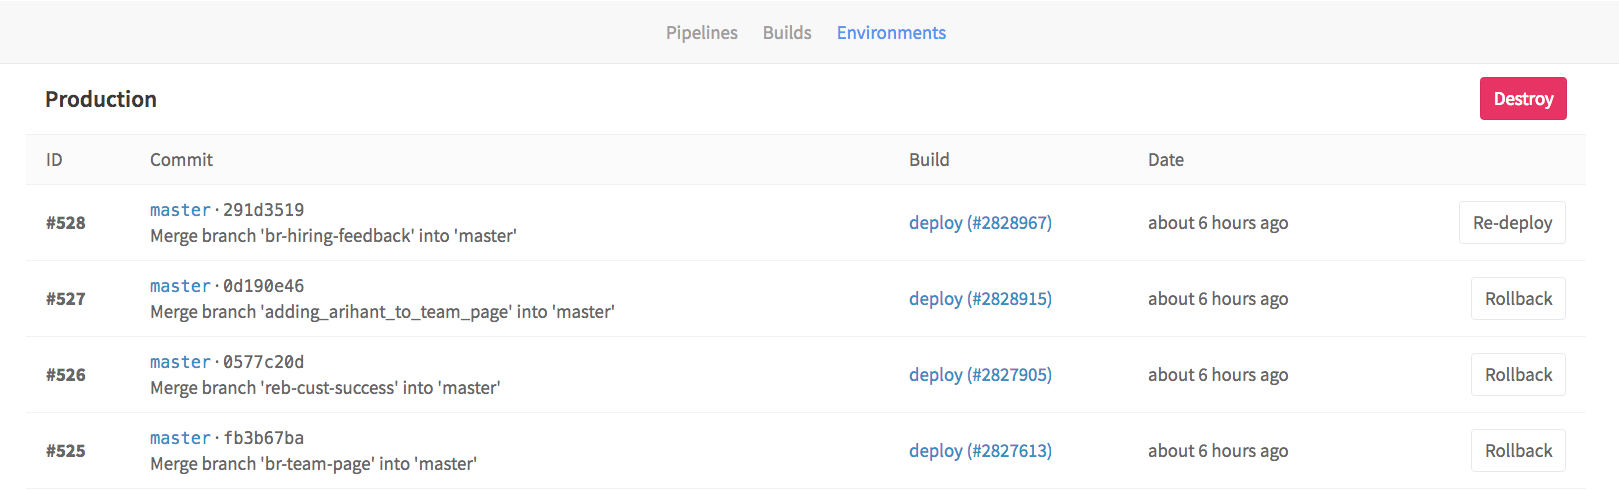The width and height of the screenshot is (1619, 490).
Task: Open master branch link for commit fb3b67ba
Action: [x=180, y=438]
